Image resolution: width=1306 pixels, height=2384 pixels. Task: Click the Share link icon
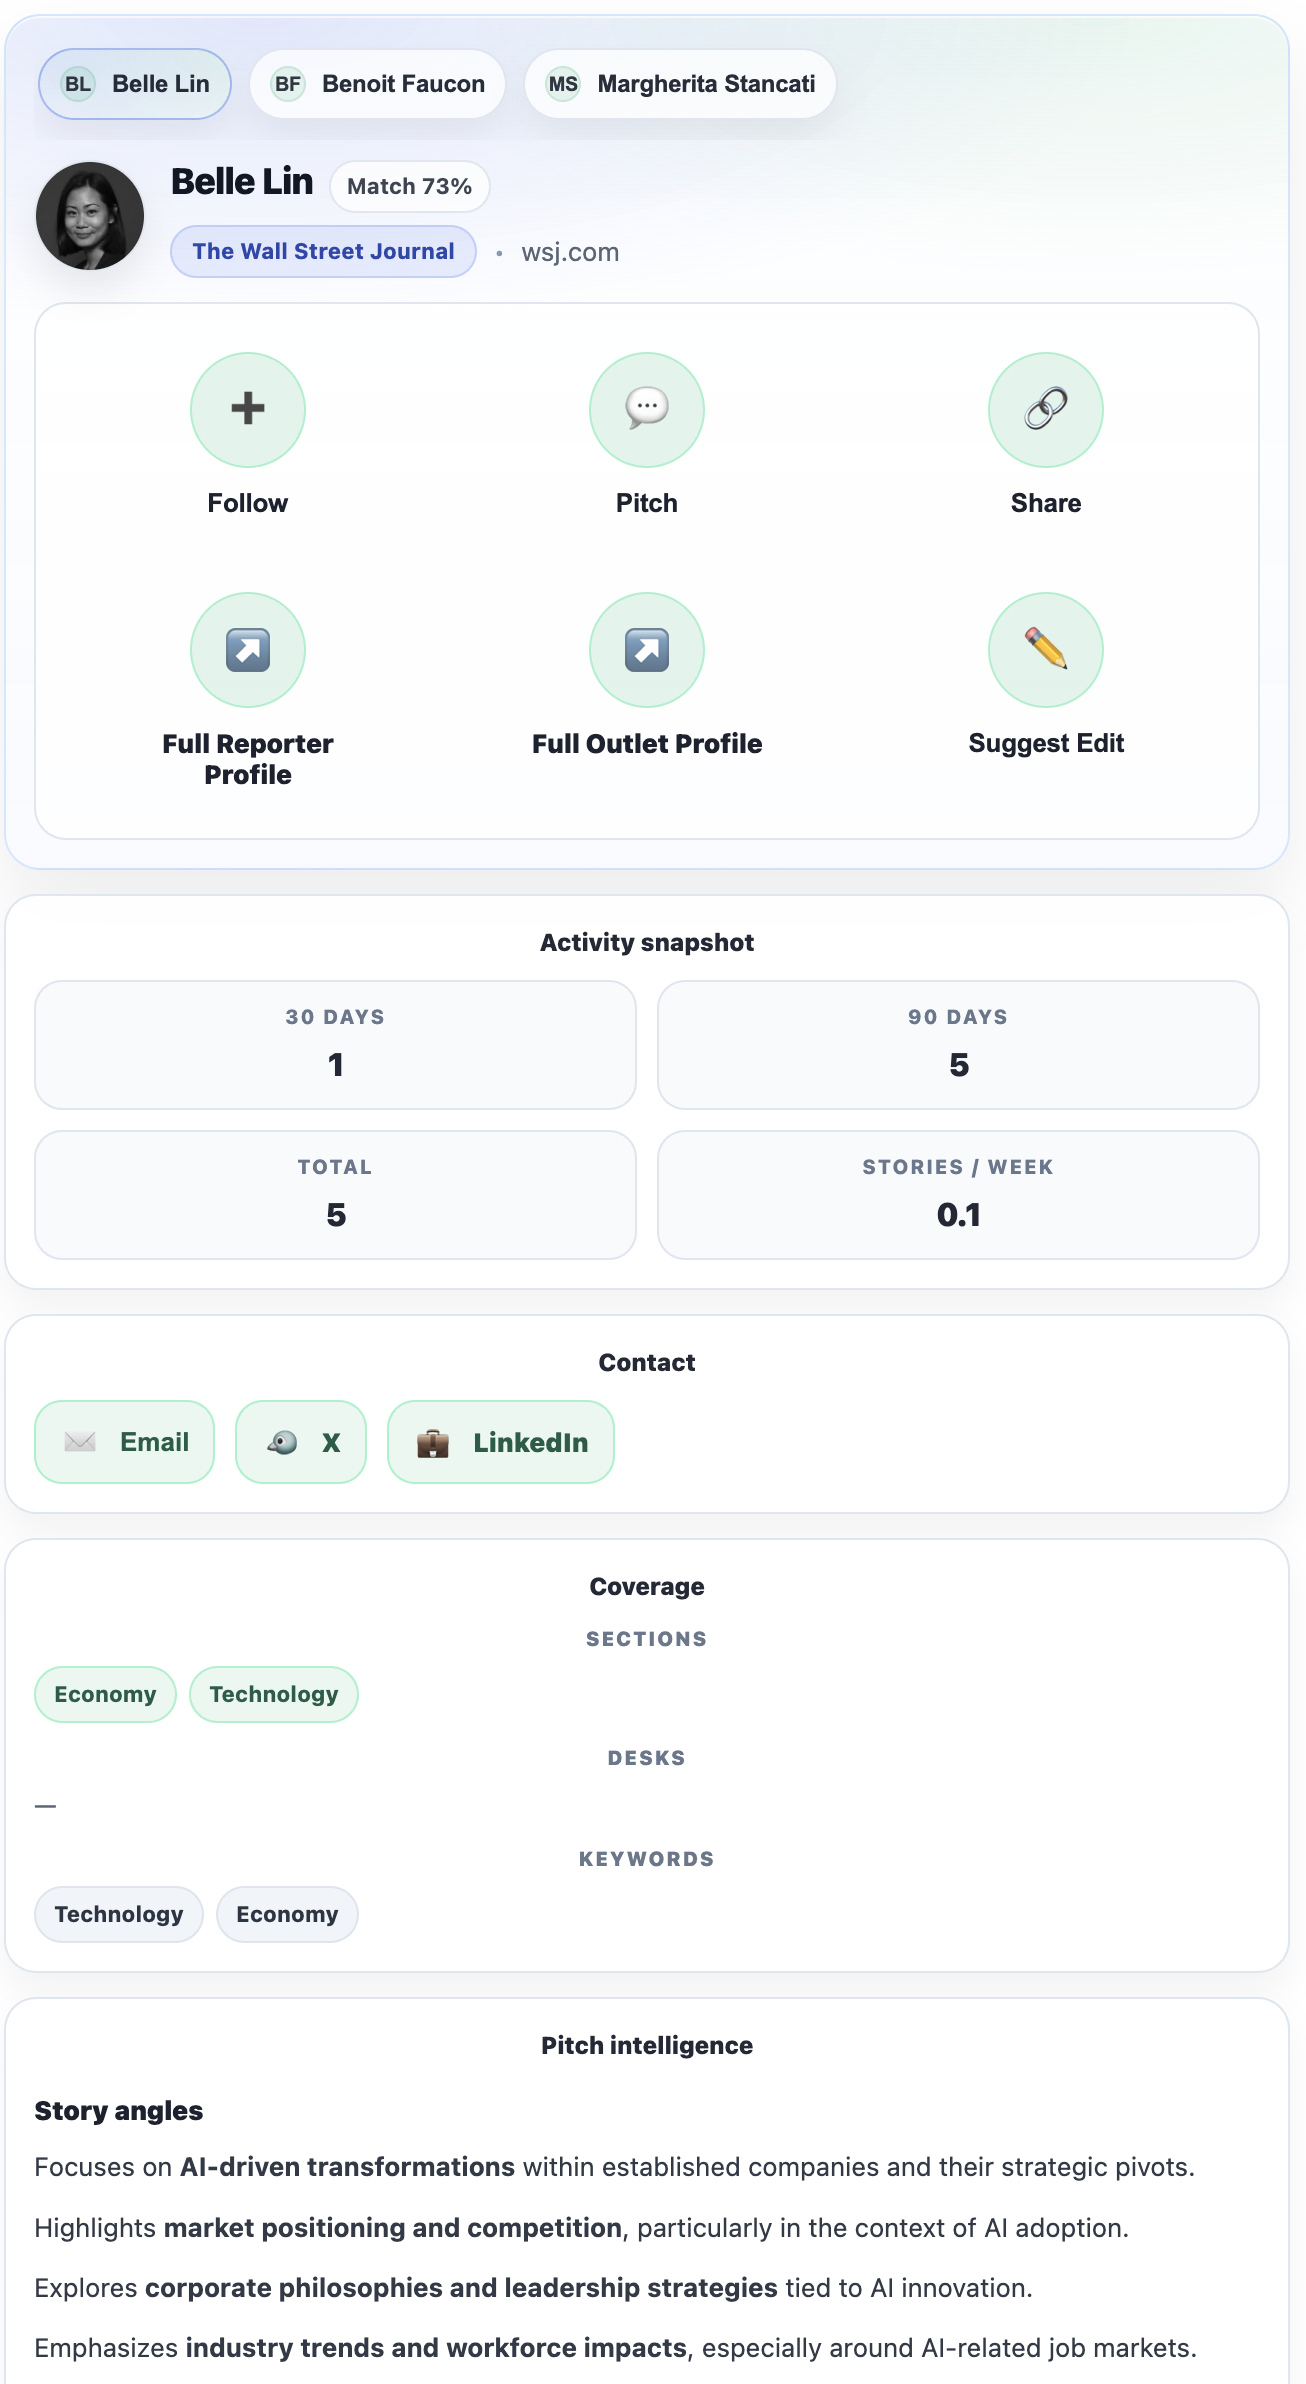(x=1045, y=409)
